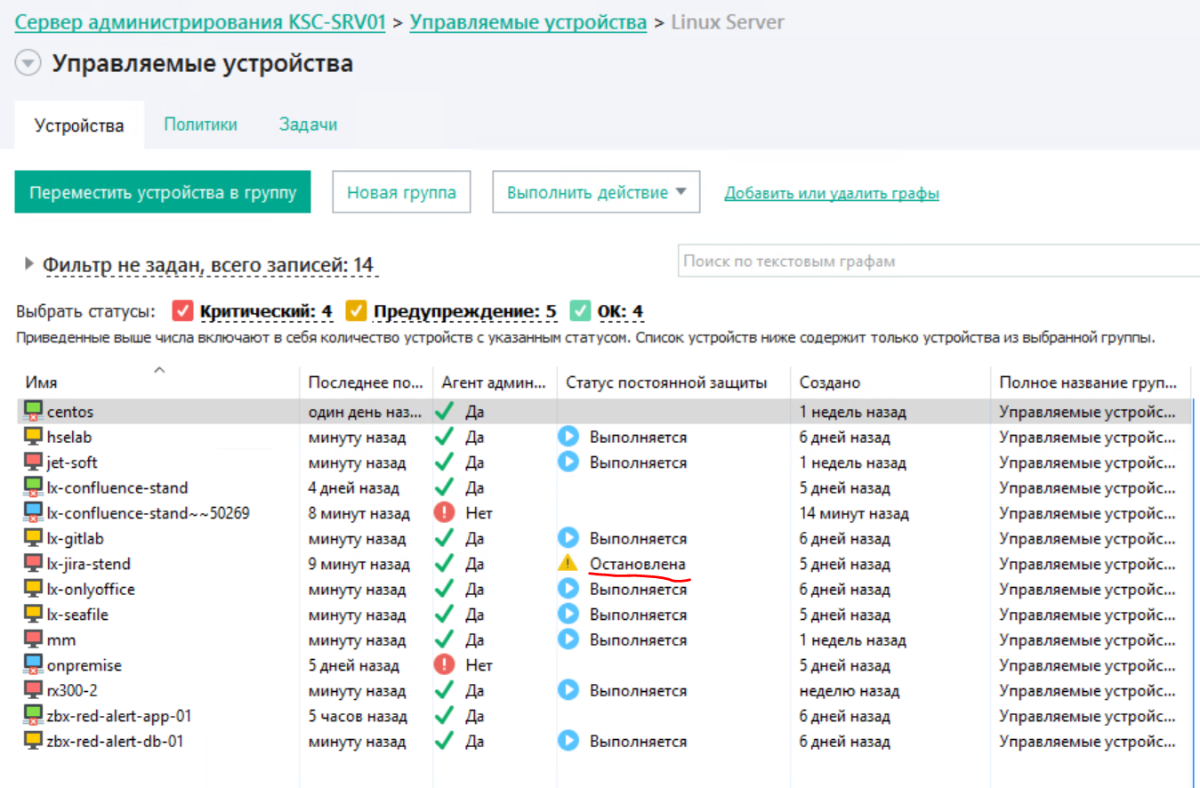Click Переместить устройства в группу button
Viewport: 1200px width, 788px height.
pos(163,192)
